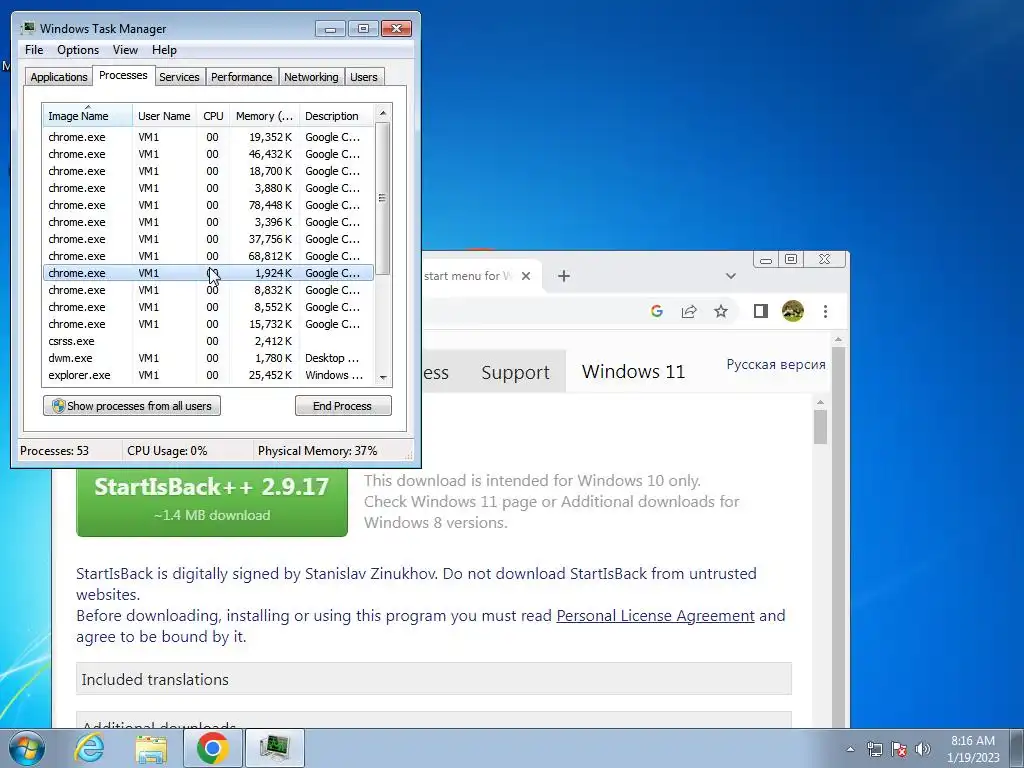This screenshot has height=768, width=1024.
Task: Click Physical Memory 37% status entry
Action: click(317, 451)
